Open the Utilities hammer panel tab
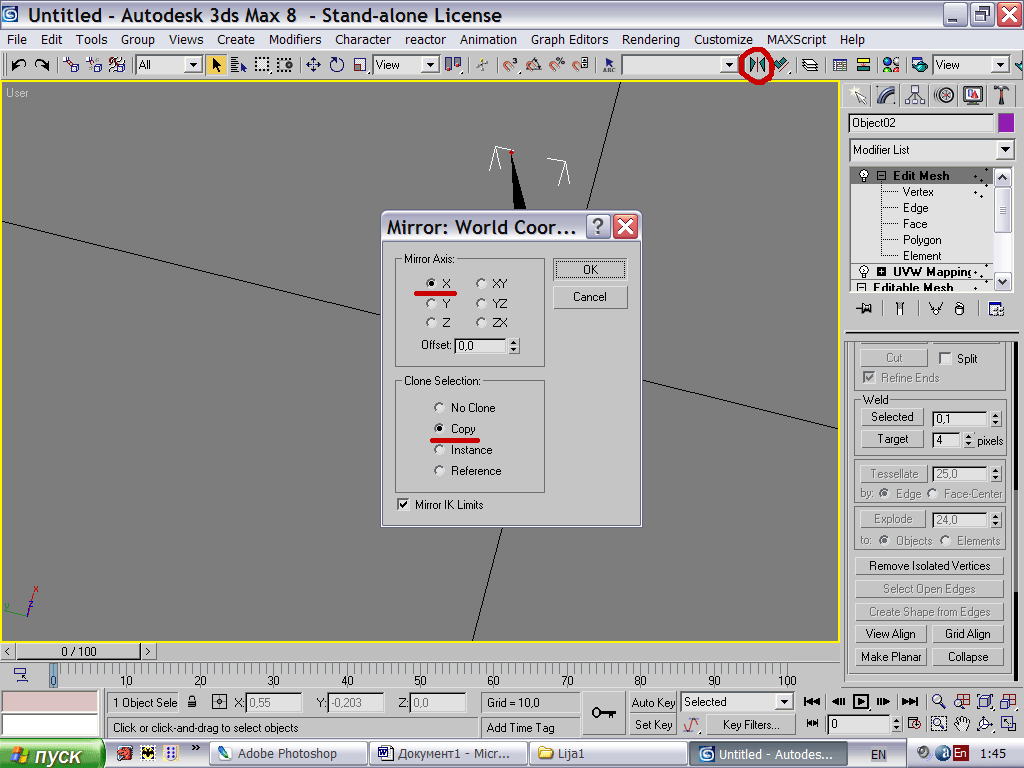1024x768 pixels. [1000, 96]
